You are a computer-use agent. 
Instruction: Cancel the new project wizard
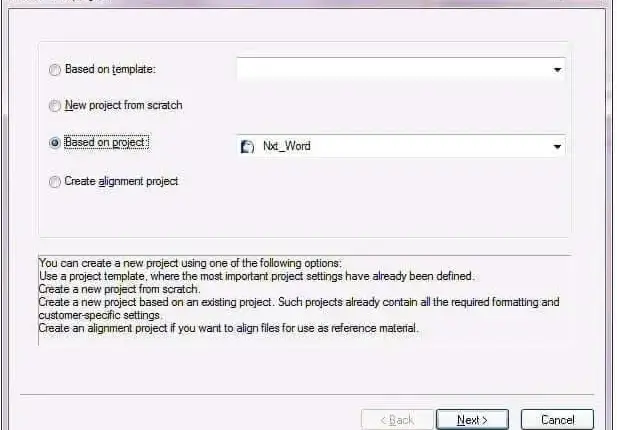[557, 420]
